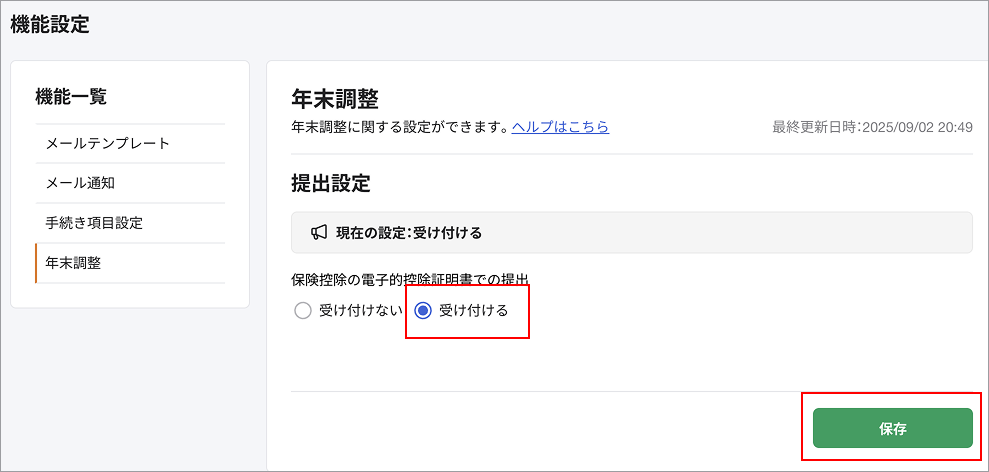Click the 最終更新日時 timestamp
The height and width of the screenshot is (472, 989).
point(872,127)
